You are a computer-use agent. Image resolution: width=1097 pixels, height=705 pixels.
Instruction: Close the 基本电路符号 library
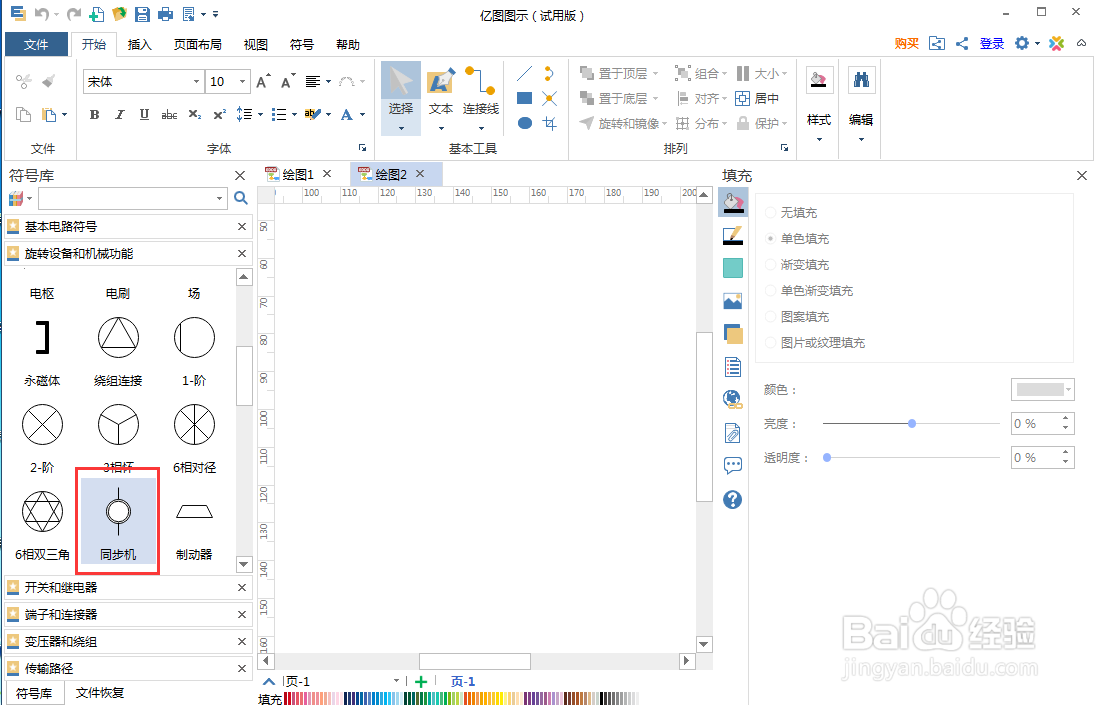(x=242, y=227)
